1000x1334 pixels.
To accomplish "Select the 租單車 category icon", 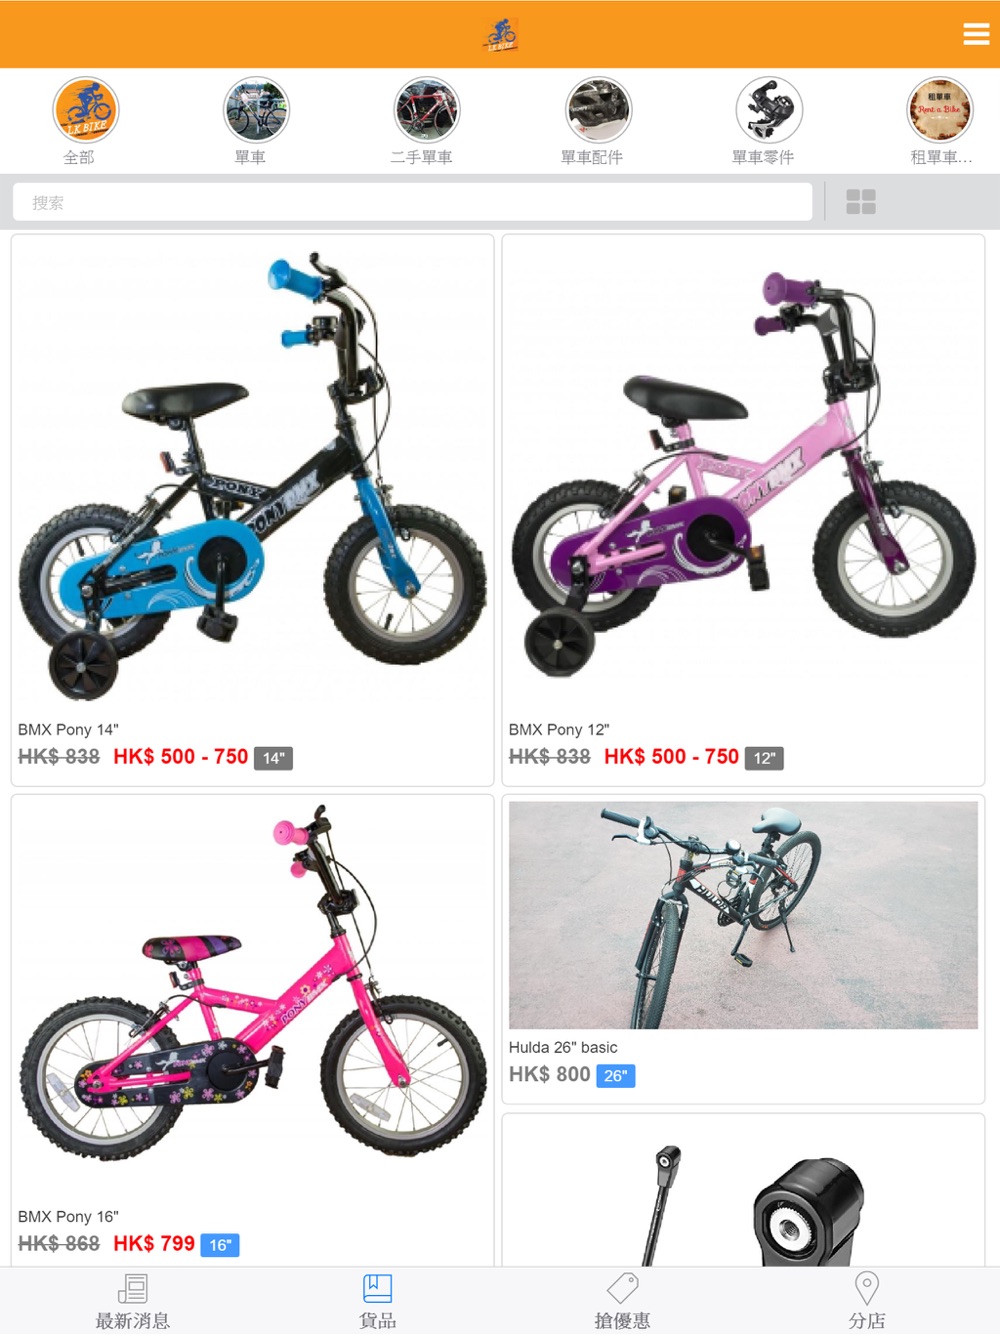I will point(940,110).
